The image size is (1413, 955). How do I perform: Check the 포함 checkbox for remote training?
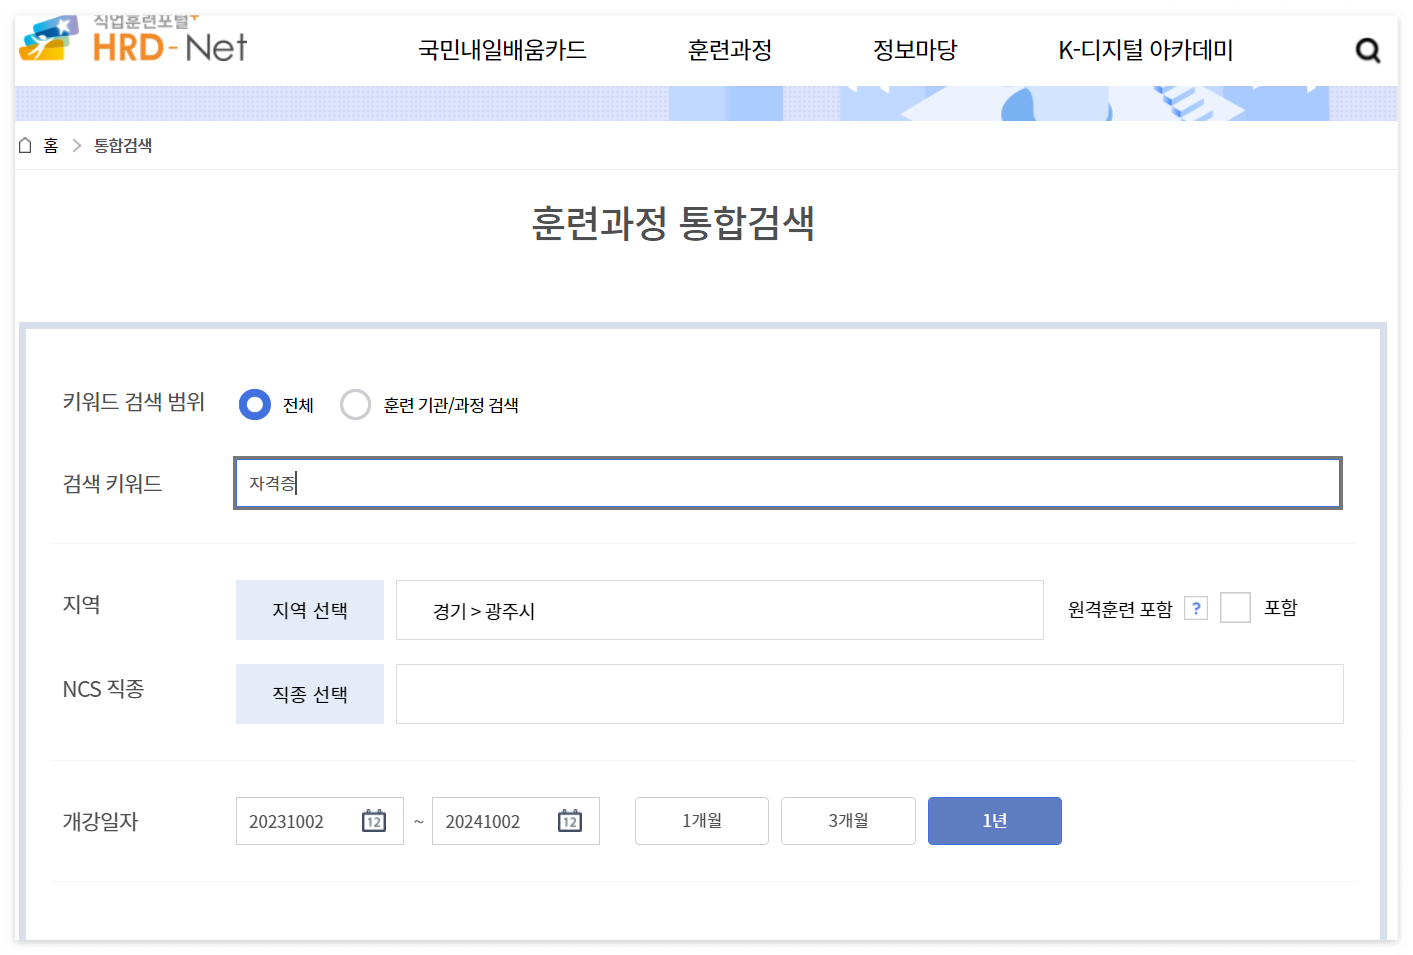tap(1235, 607)
